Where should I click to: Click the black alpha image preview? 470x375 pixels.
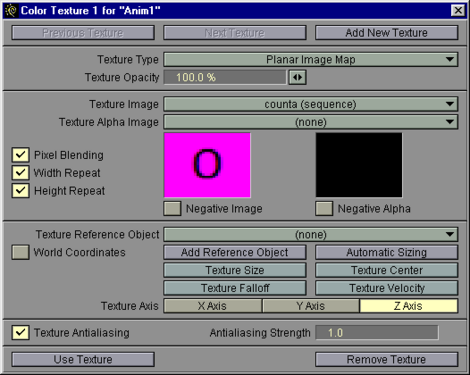click(x=359, y=165)
